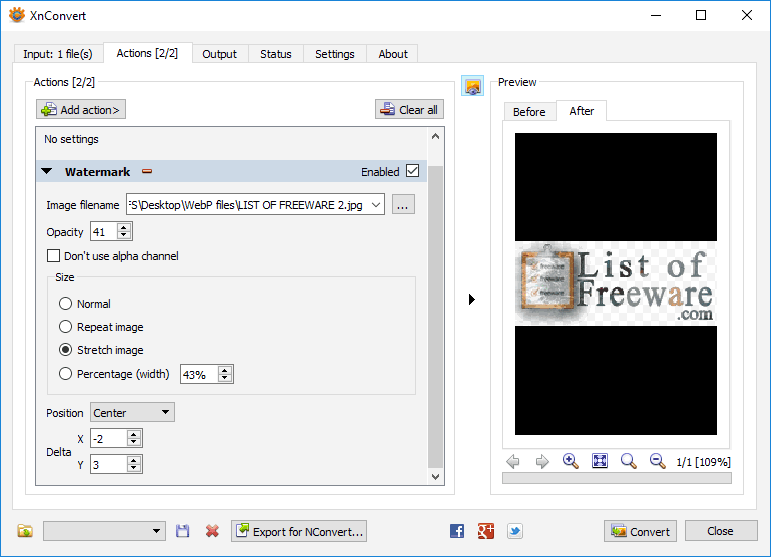
Task: Delete the script preset with the red X
Action: point(212,531)
